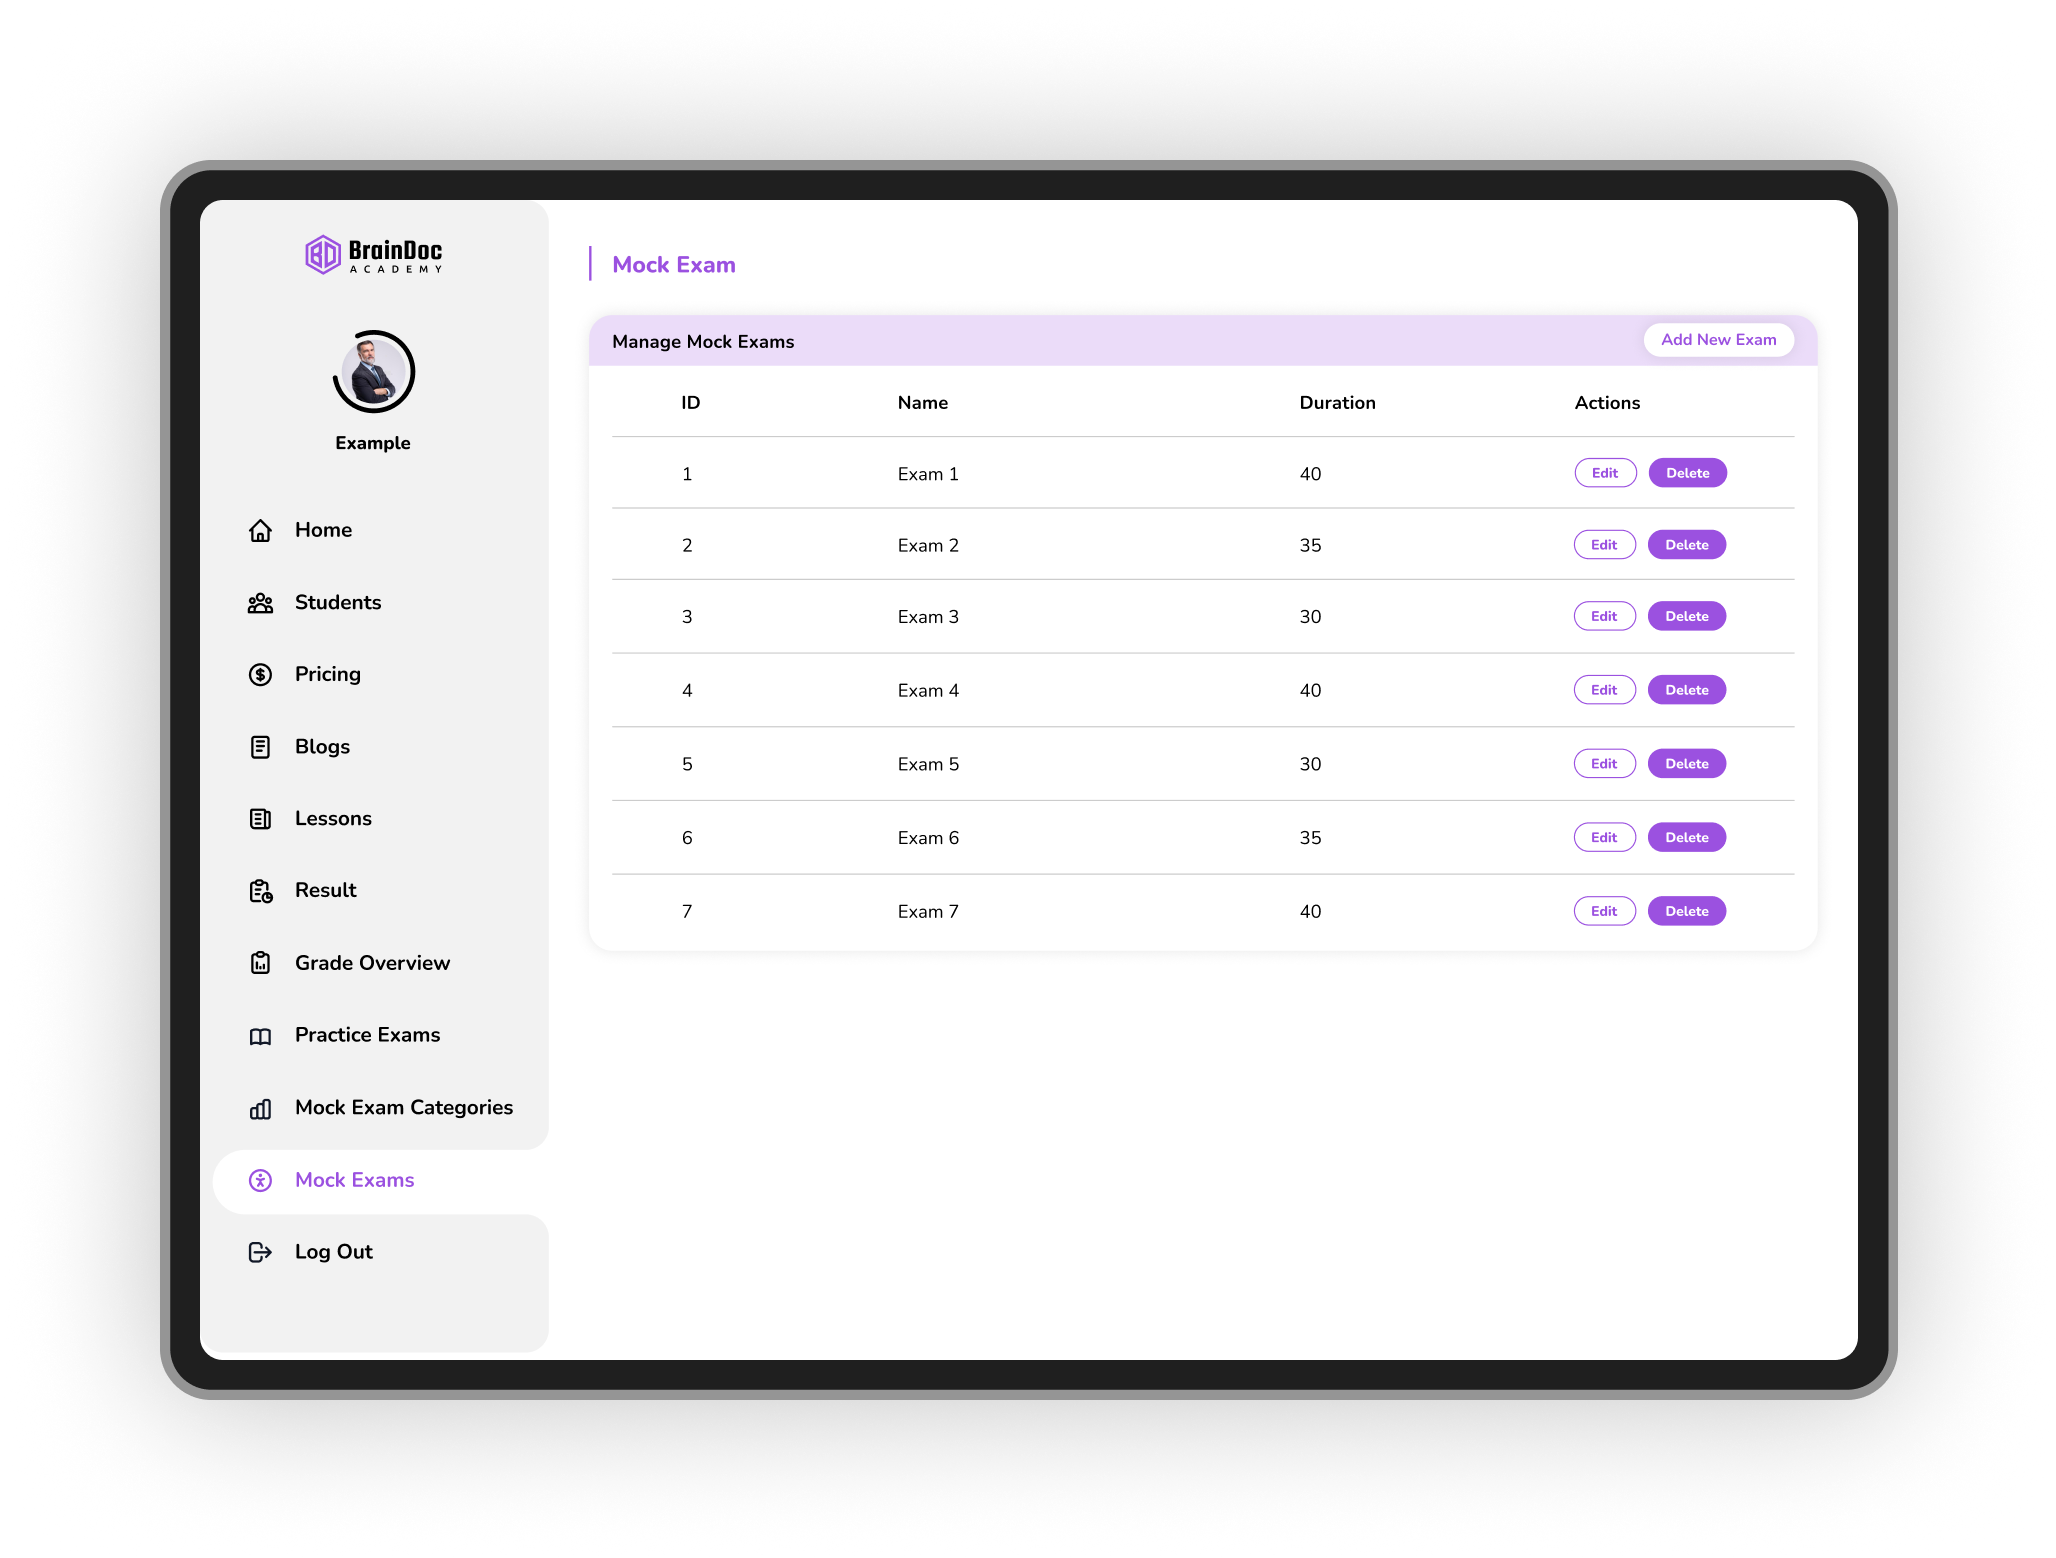Click the Example profile avatar
Screen dimensions: 2056x1558
372,371
